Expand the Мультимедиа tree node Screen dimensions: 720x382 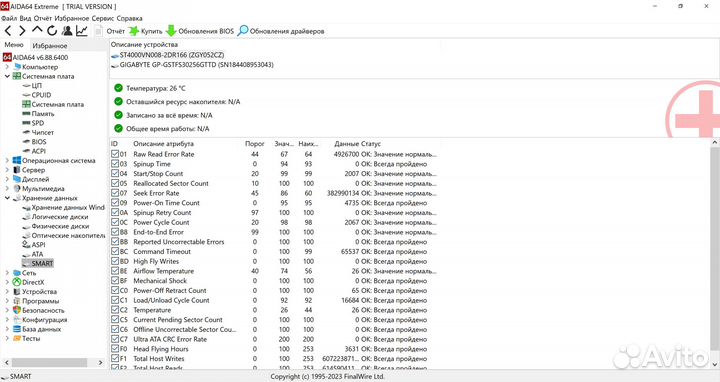click(7, 189)
